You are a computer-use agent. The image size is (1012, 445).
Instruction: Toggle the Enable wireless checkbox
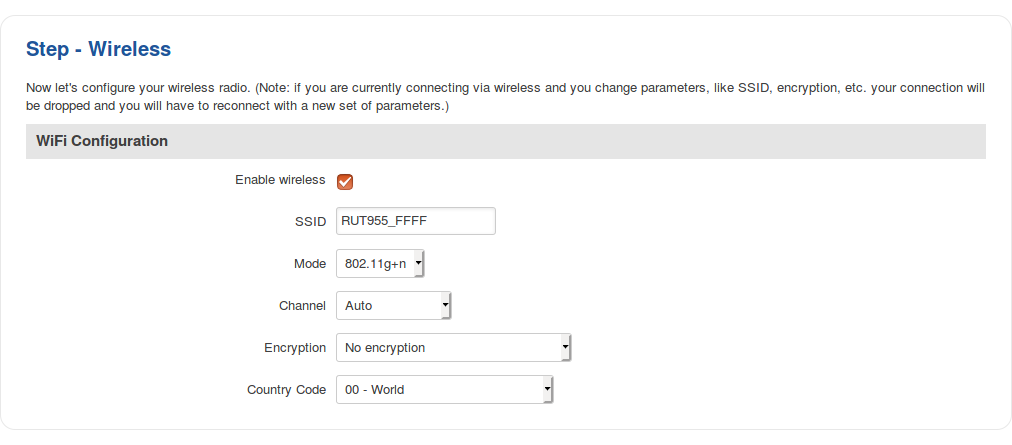(x=345, y=181)
